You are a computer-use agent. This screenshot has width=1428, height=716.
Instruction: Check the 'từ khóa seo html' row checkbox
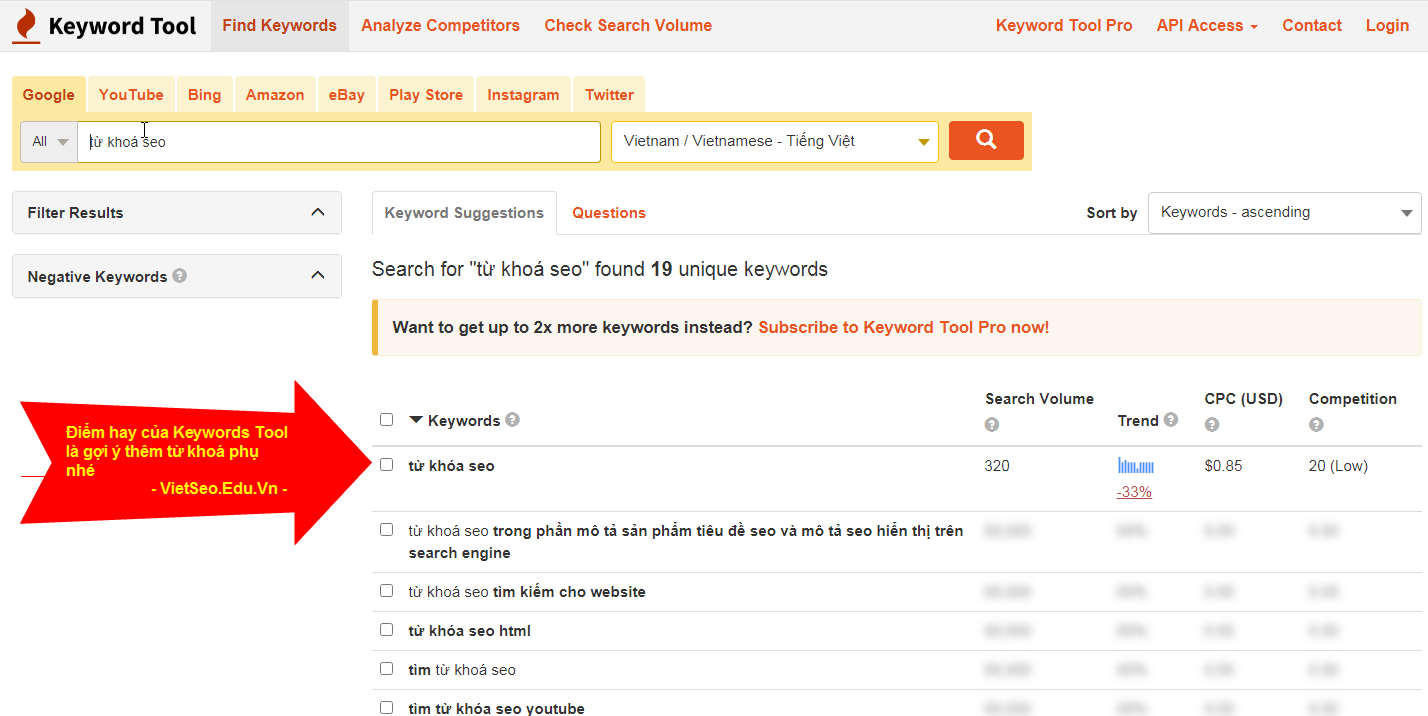pyautogui.click(x=386, y=629)
